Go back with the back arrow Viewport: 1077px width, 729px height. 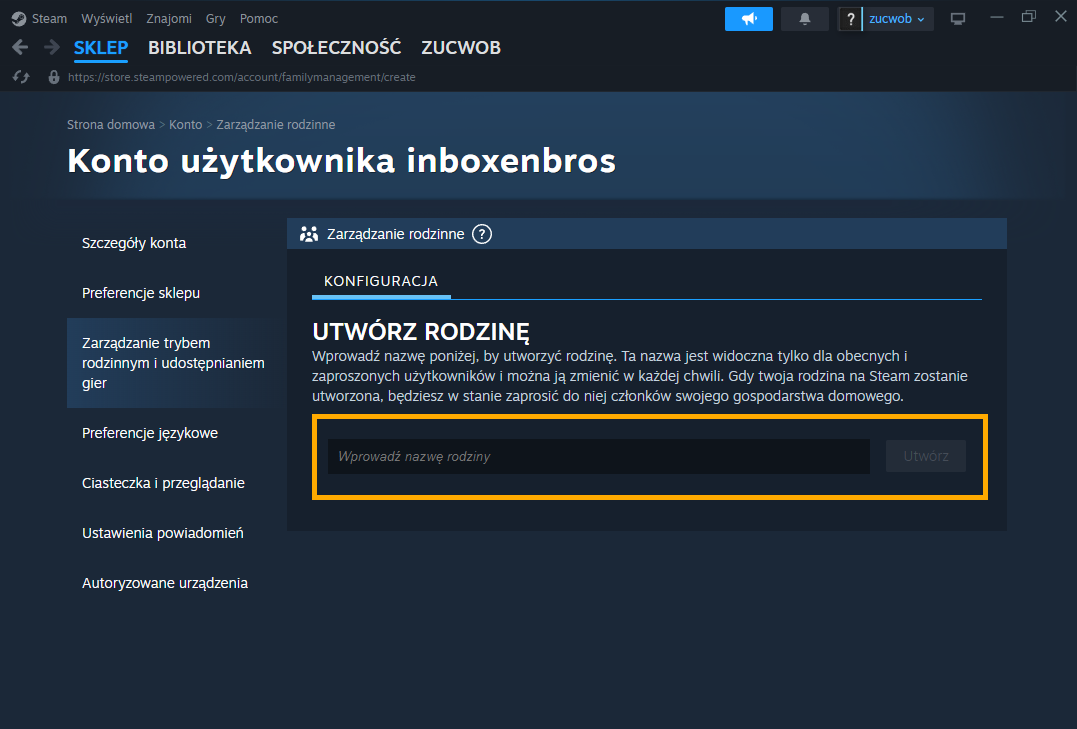(21, 47)
